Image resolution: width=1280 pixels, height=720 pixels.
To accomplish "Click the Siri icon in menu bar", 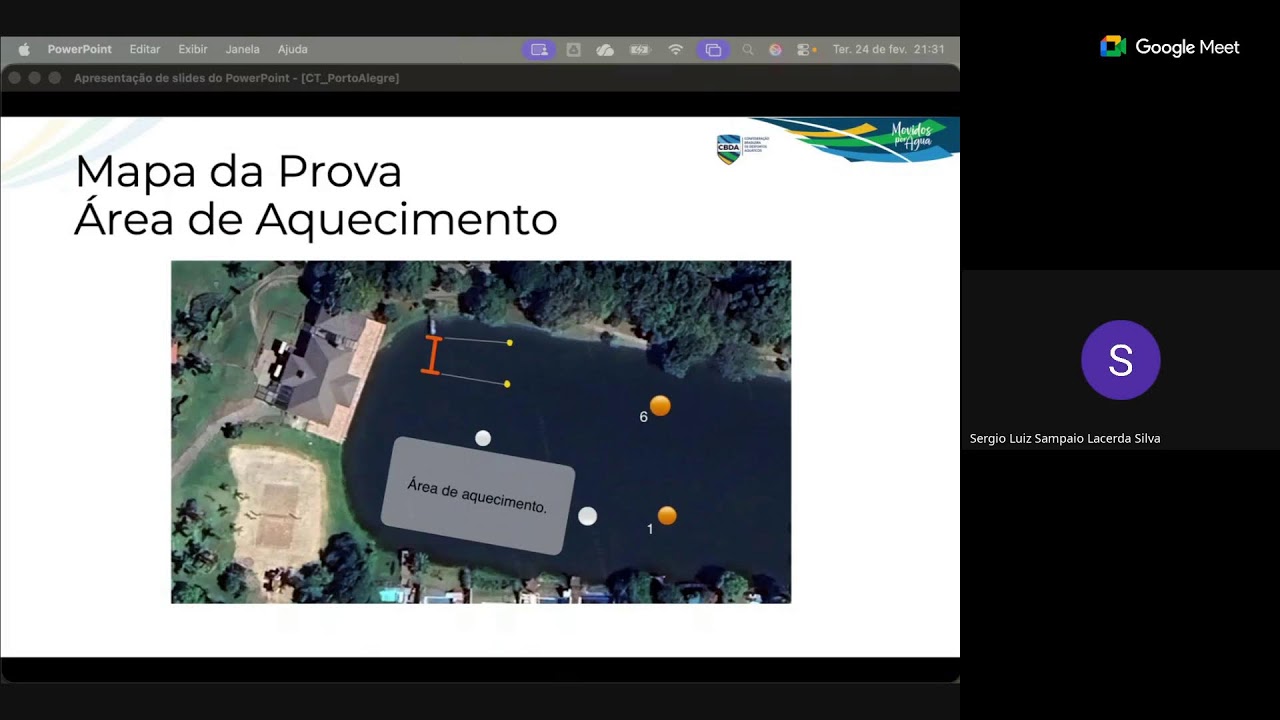I will [775, 49].
